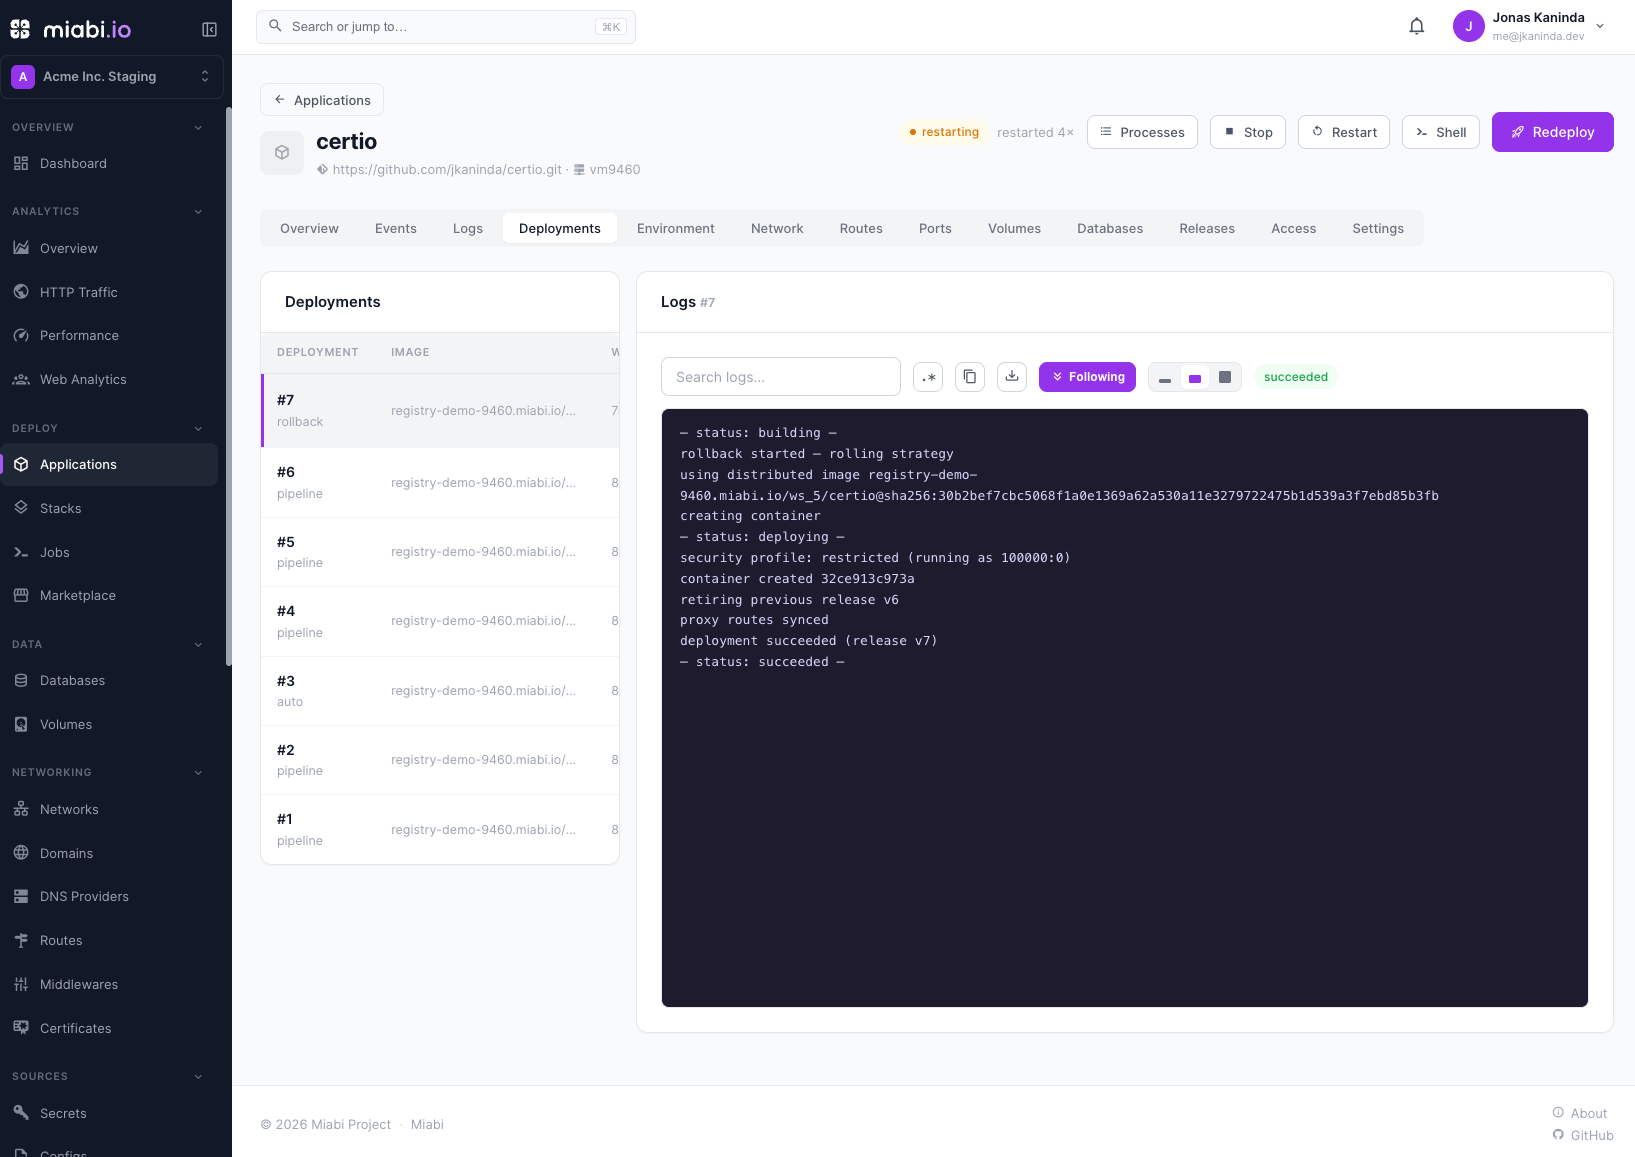Open the Acme Inc. Staging workspace switcher

click(112, 77)
